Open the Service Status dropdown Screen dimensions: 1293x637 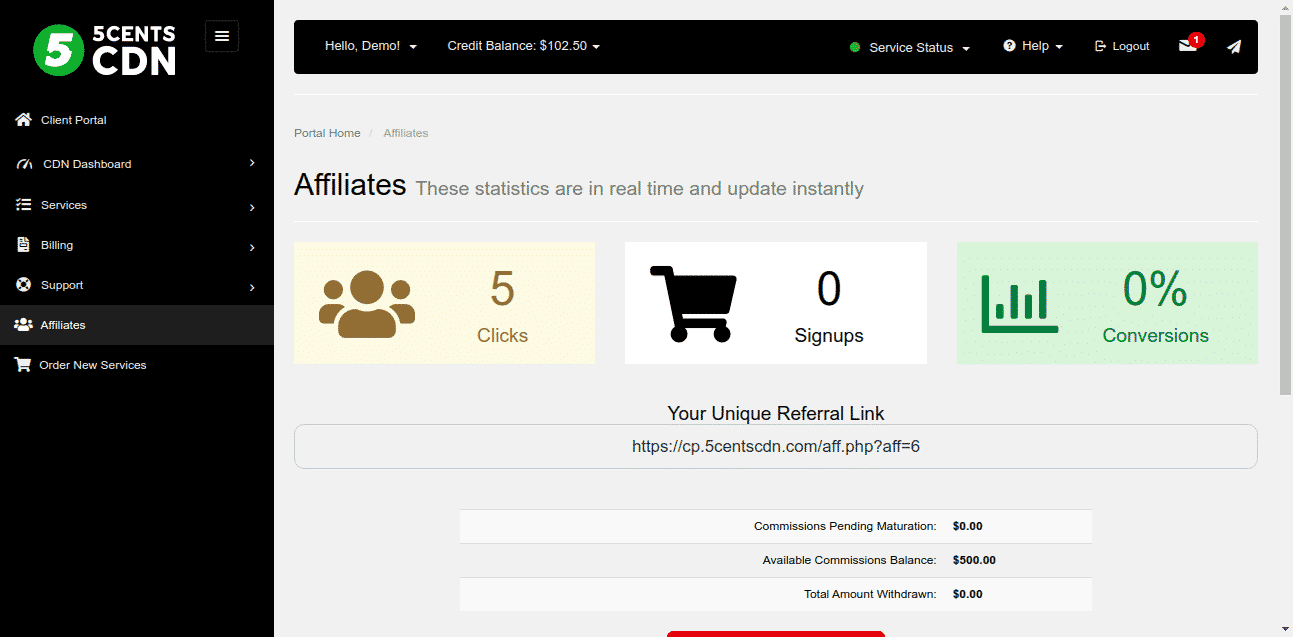(910, 47)
